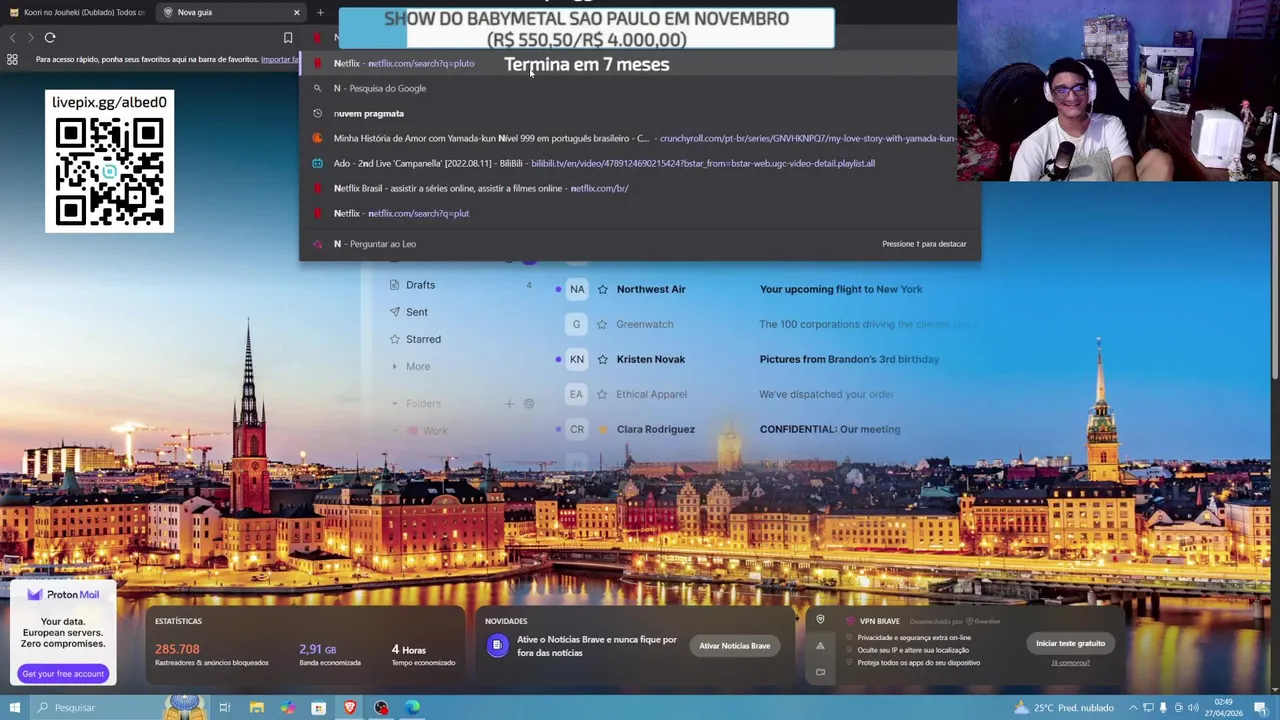Open 'Your upcoming flight to New York' email
Viewport: 1280px width, 720px height.
840,289
